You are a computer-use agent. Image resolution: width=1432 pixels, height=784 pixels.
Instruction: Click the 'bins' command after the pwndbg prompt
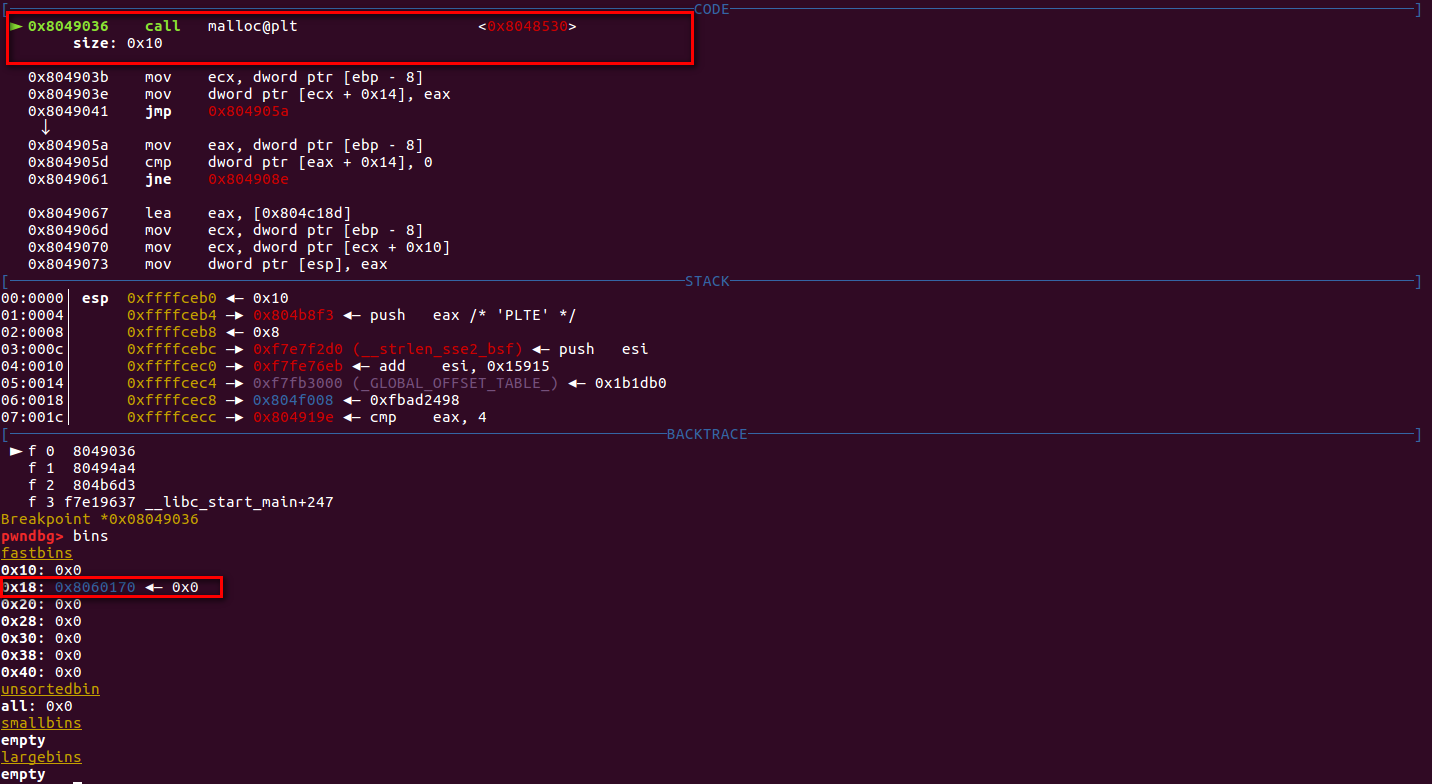[x=91, y=536]
